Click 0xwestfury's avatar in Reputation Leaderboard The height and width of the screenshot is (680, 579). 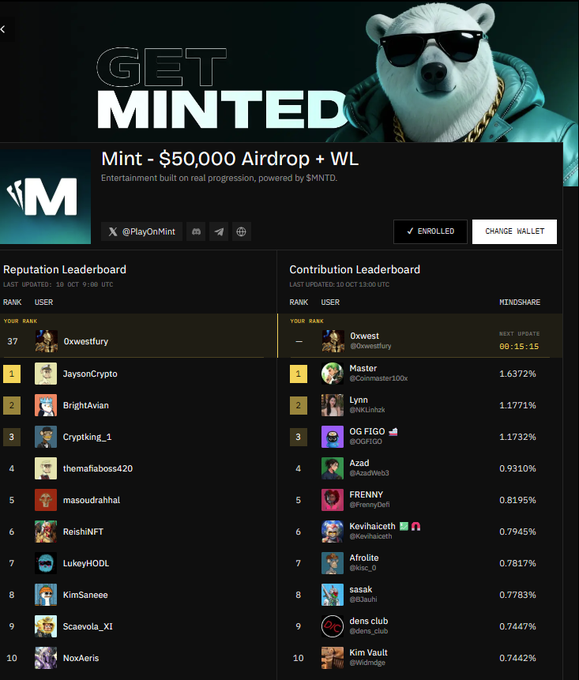click(46, 341)
